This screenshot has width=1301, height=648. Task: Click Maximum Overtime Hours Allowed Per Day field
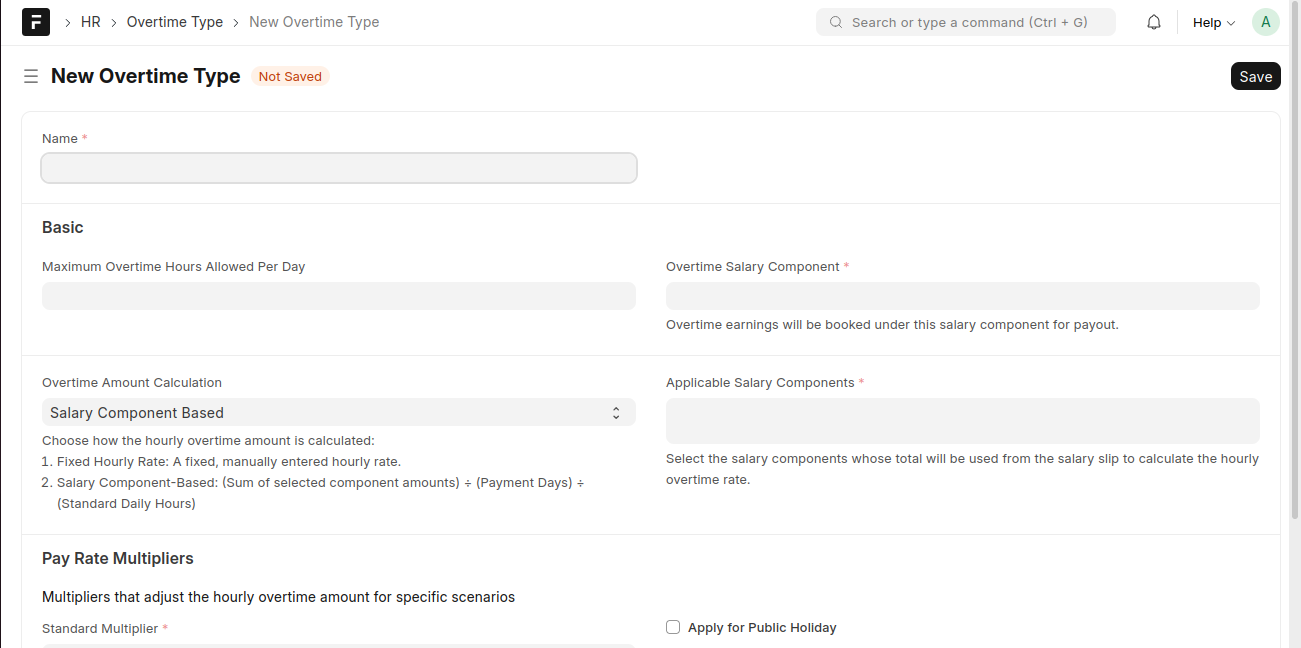point(338,296)
